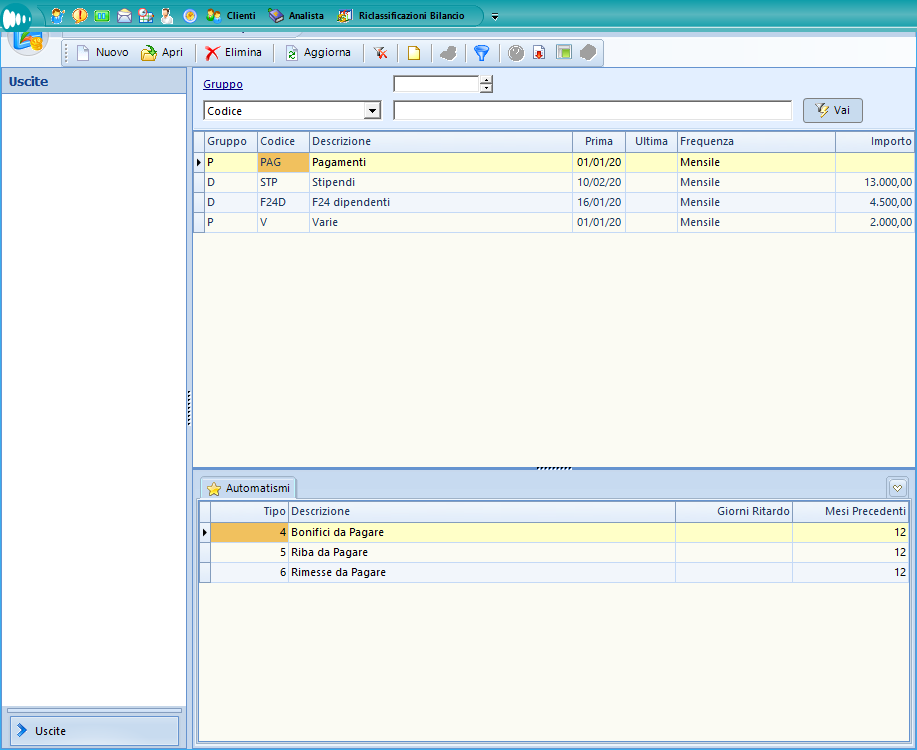Click the search text input field
917x750 pixels.
(592, 111)
